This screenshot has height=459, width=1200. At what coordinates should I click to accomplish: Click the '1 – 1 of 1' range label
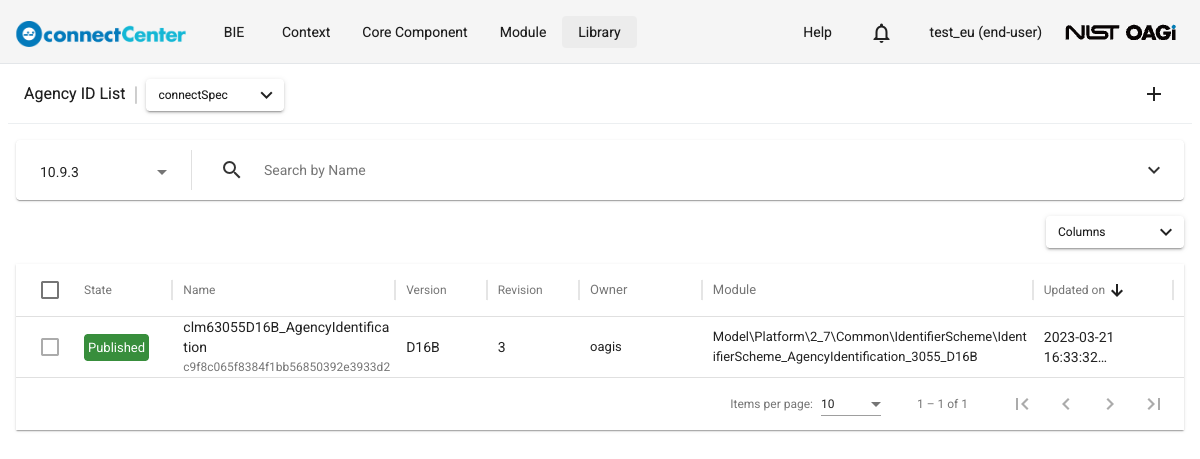tap(942, 404)
